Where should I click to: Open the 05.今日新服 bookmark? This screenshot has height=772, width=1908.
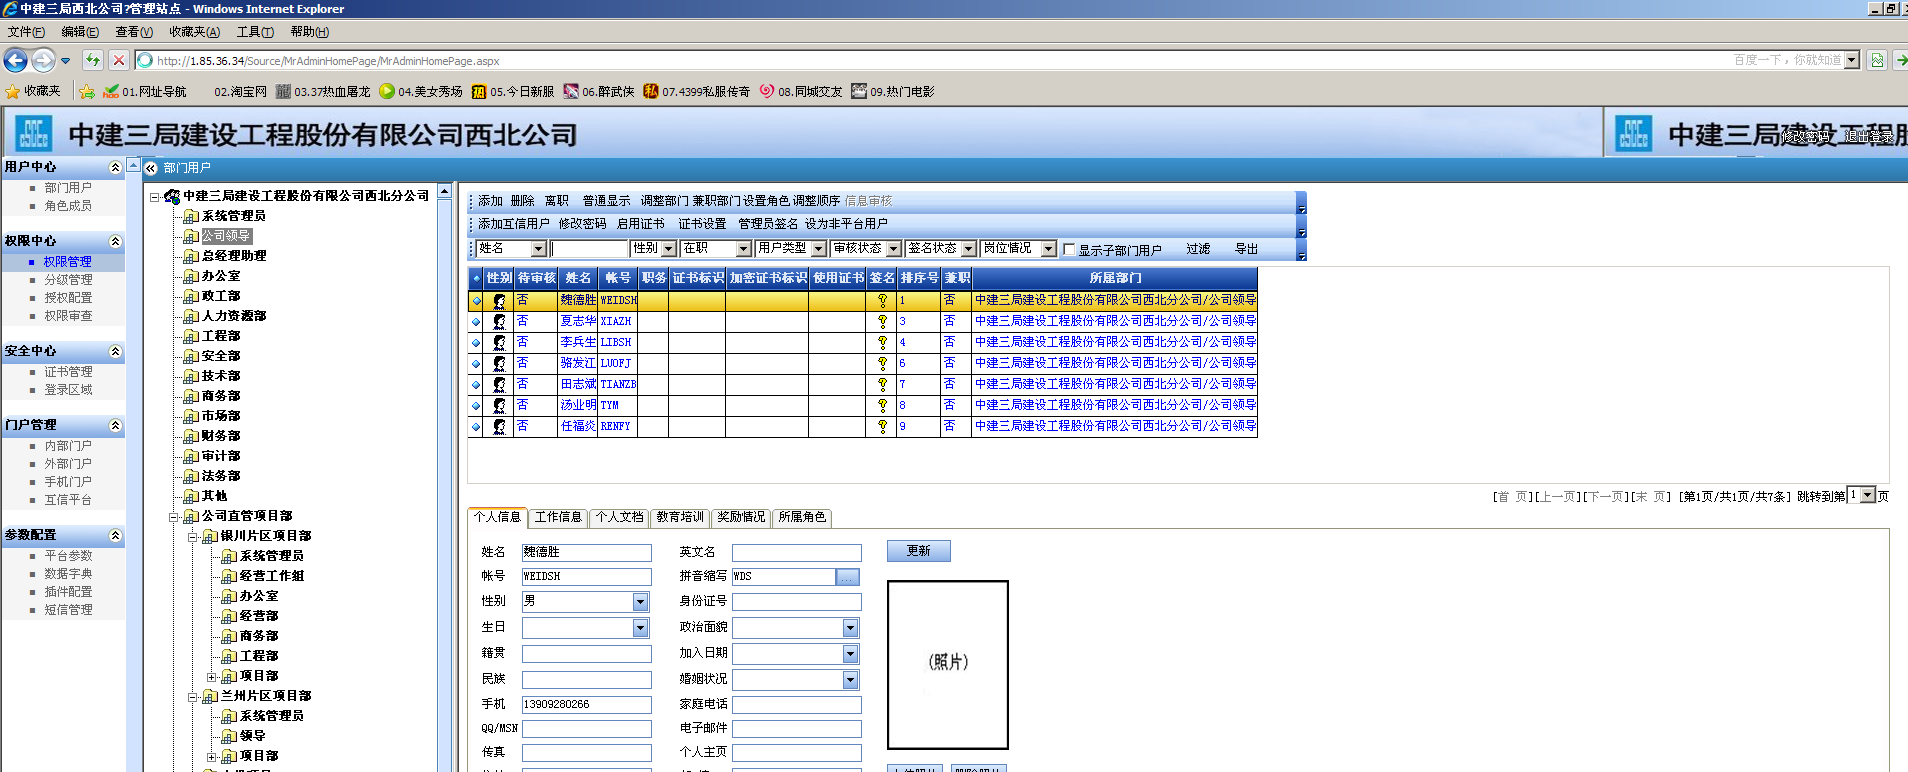[x=513, y=91]
